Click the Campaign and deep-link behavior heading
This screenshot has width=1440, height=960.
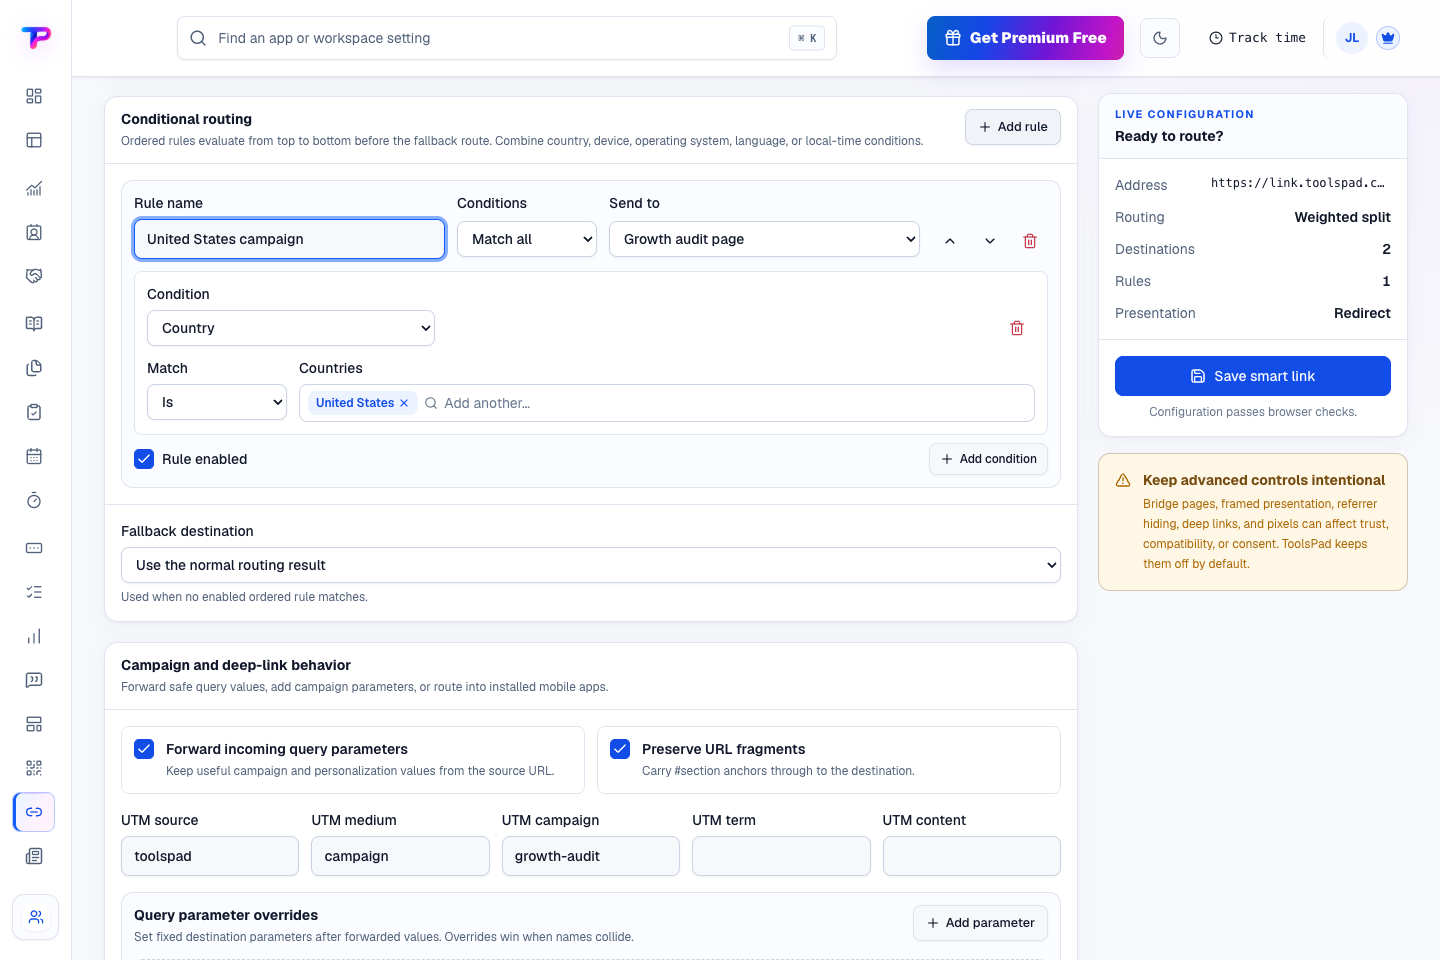(236, 665)
